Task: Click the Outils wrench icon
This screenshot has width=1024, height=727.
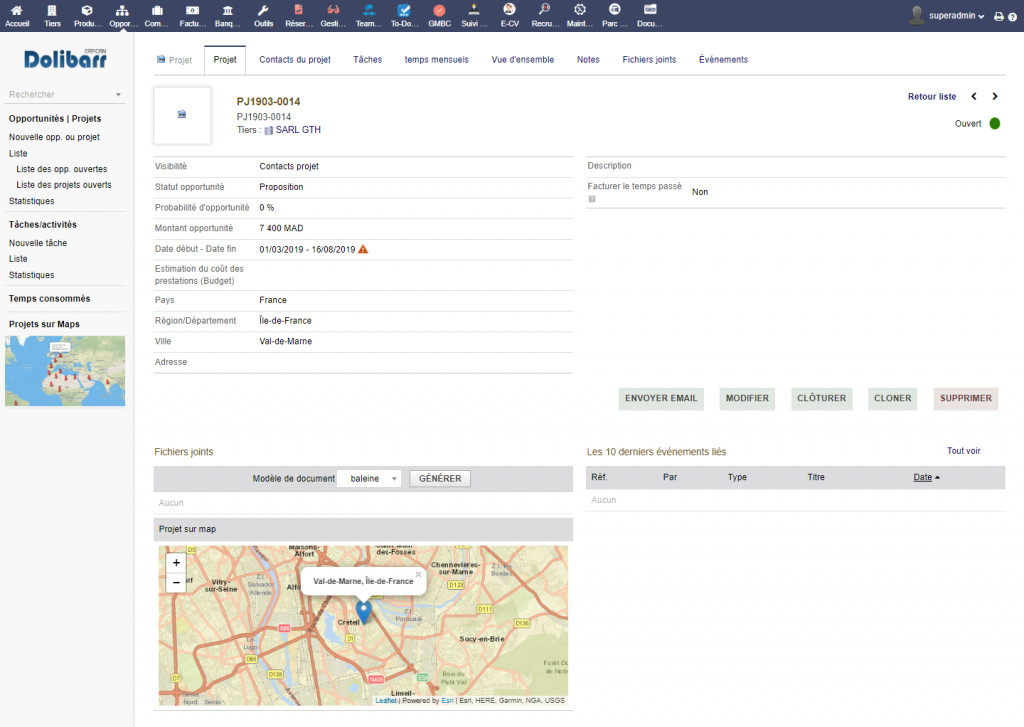Action: 263,10
